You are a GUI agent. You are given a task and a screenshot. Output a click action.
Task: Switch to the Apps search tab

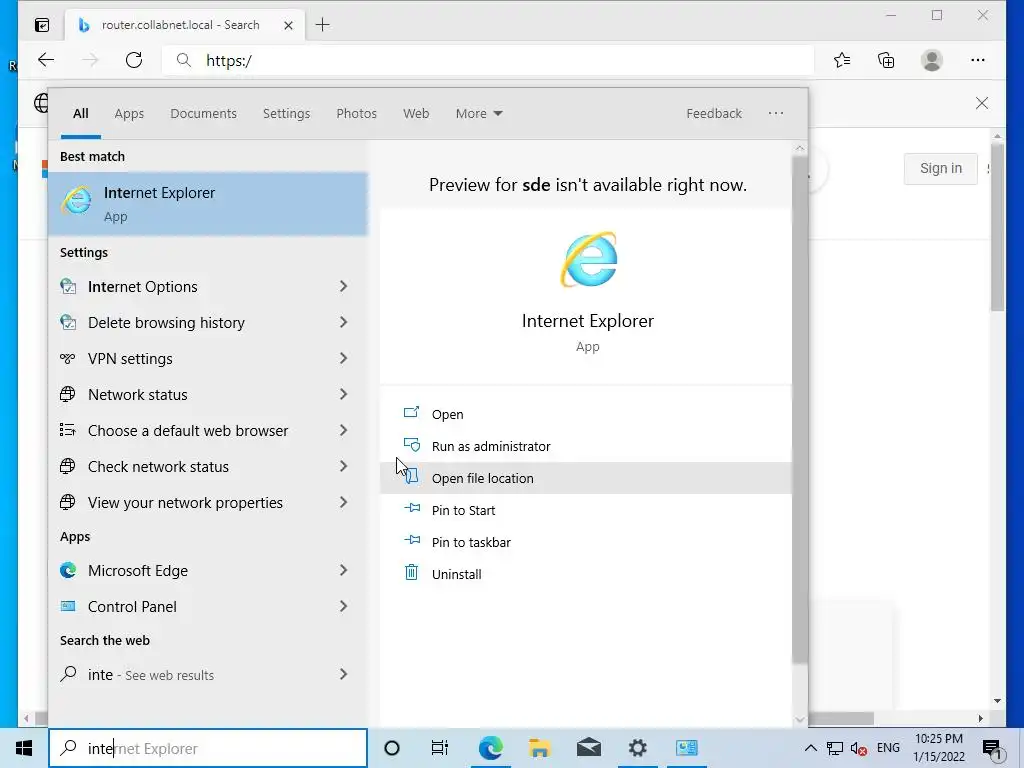(x=129, y=113)
